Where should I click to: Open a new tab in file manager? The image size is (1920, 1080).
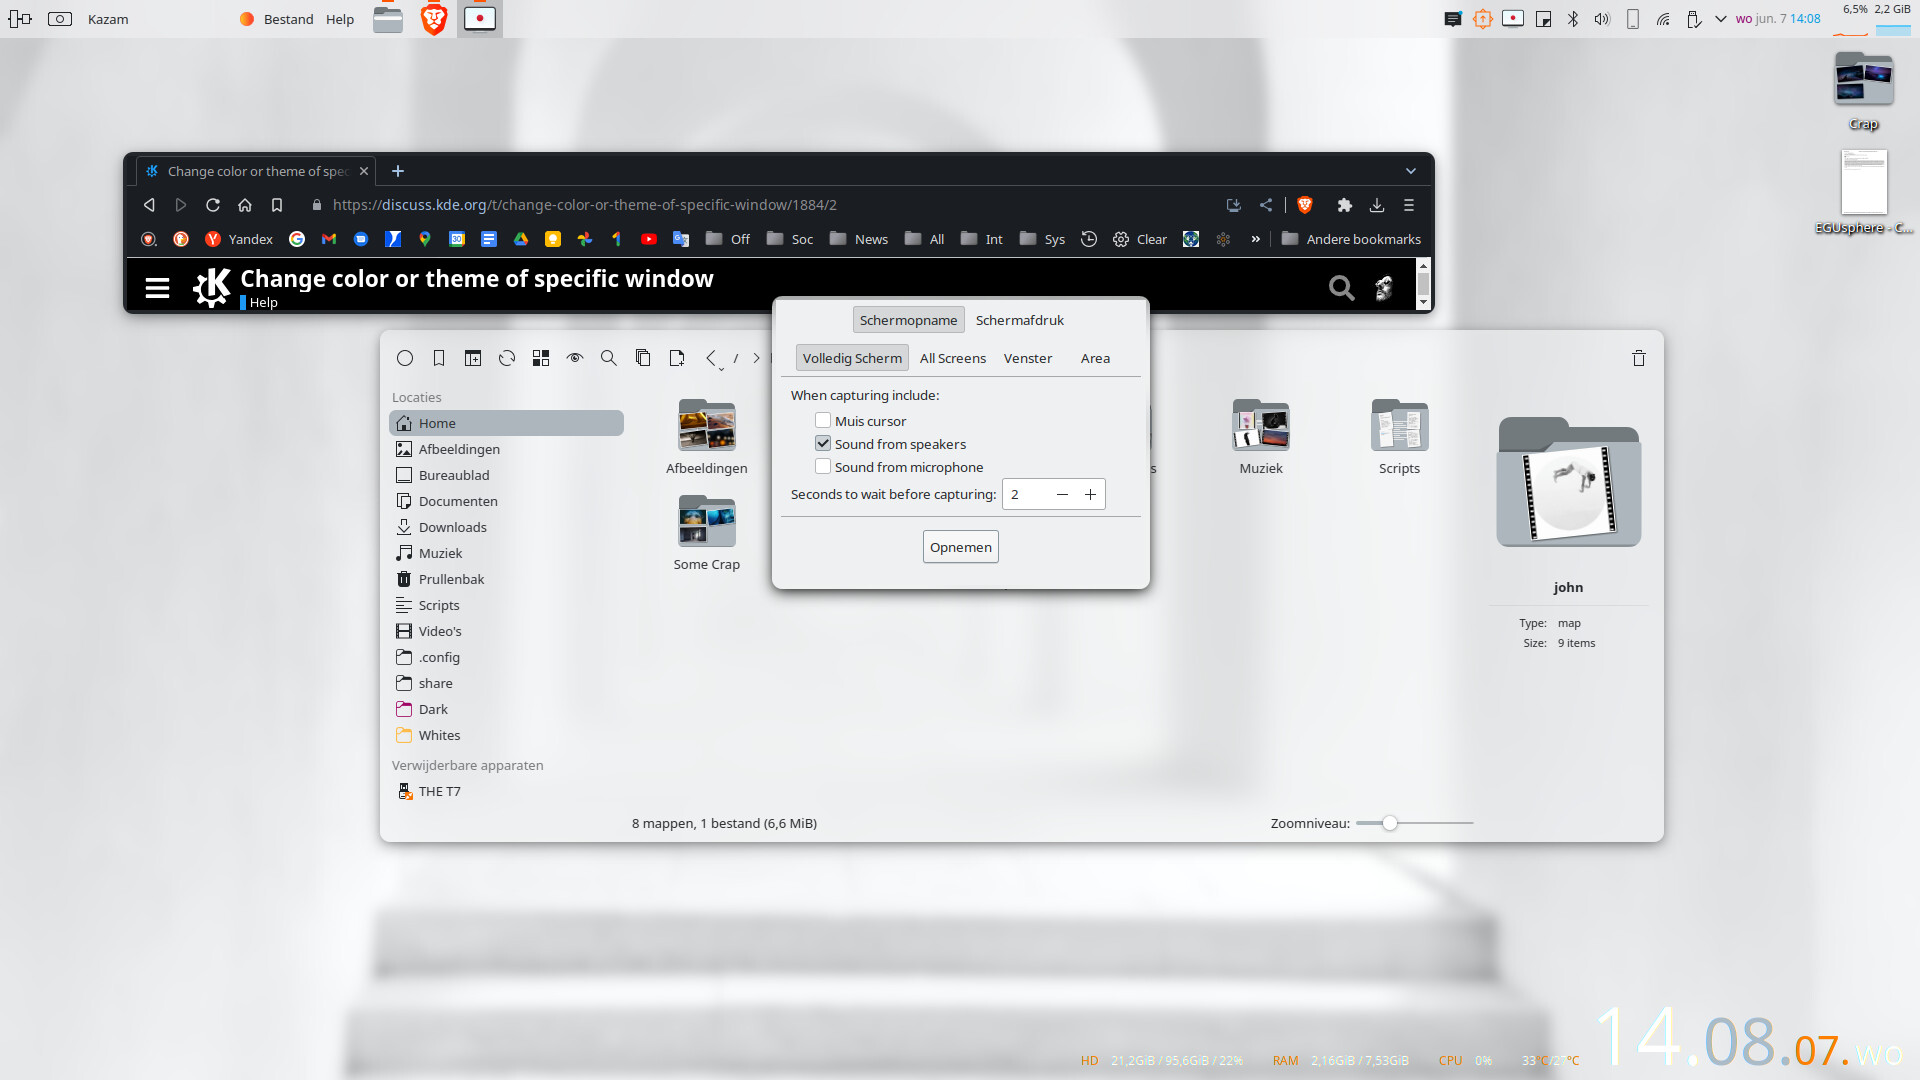coord(473,358)
